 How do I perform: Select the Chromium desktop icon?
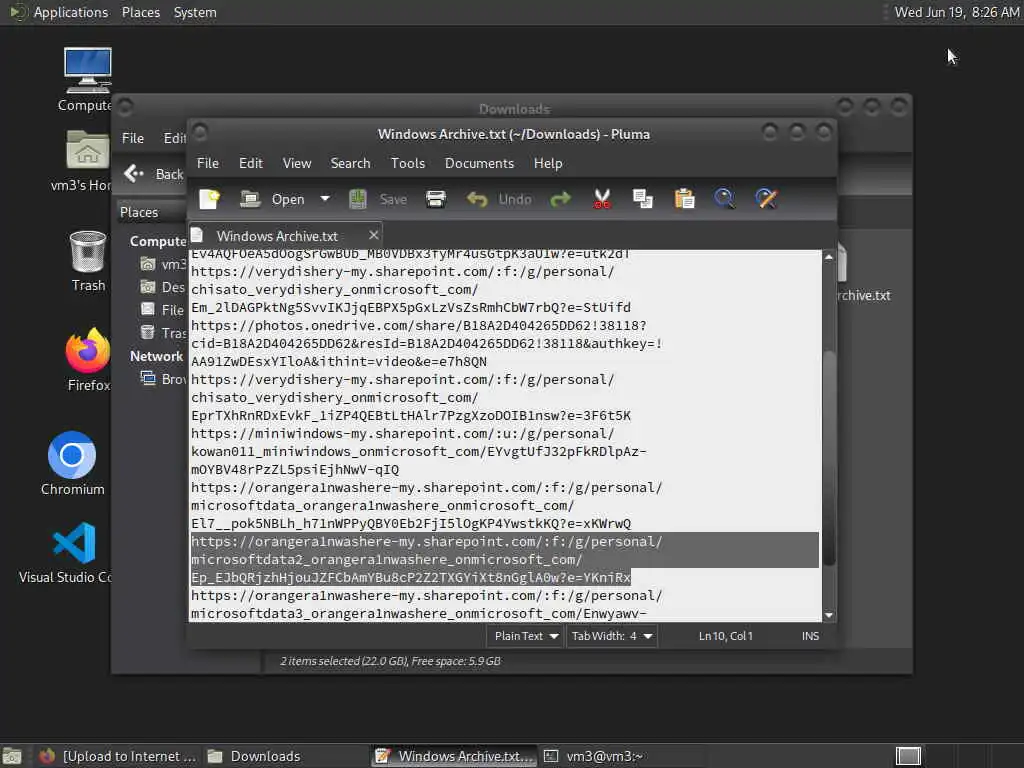(72, 464)
